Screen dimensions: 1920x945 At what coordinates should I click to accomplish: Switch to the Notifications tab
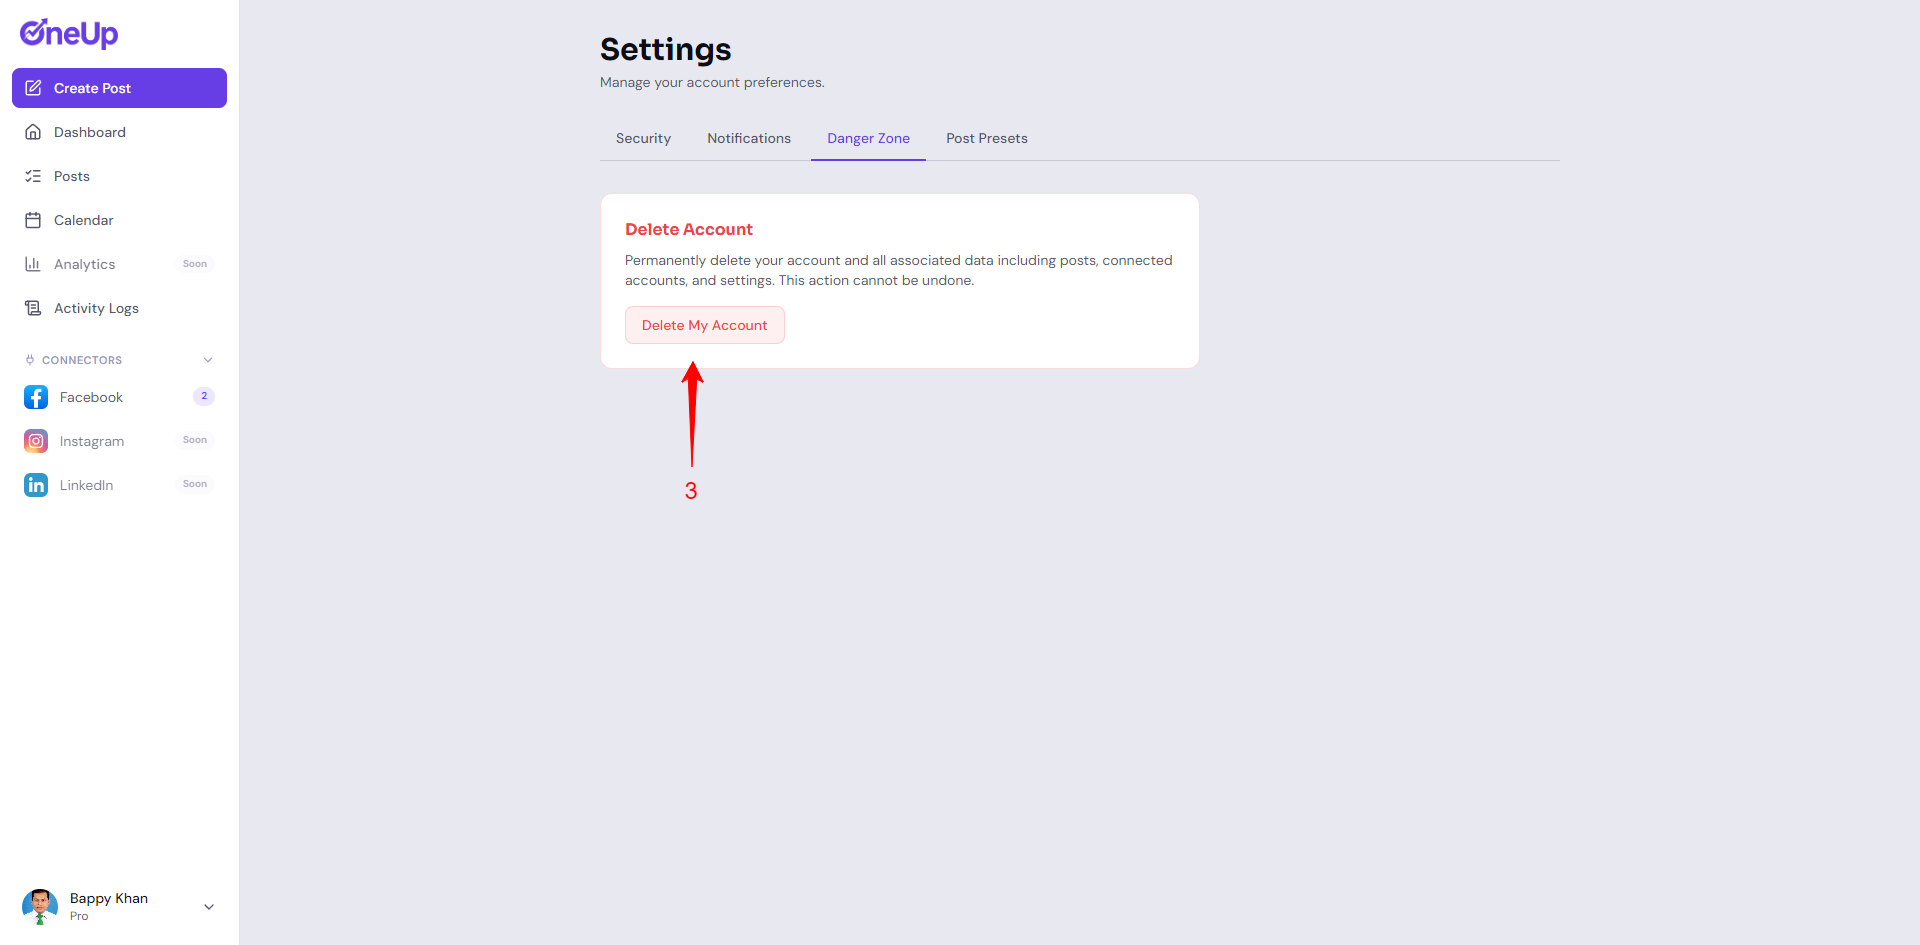[749, 139]
